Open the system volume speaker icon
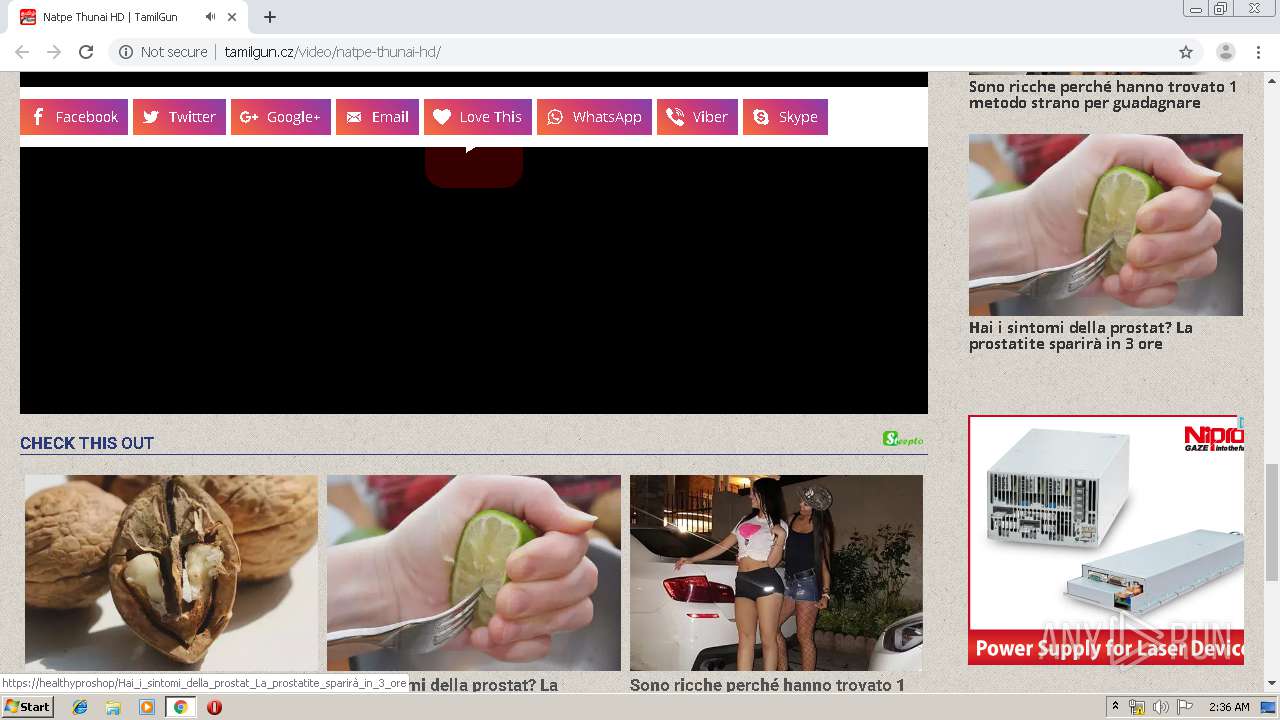This screenshot has height=720, width=1280. point(1160,707)
